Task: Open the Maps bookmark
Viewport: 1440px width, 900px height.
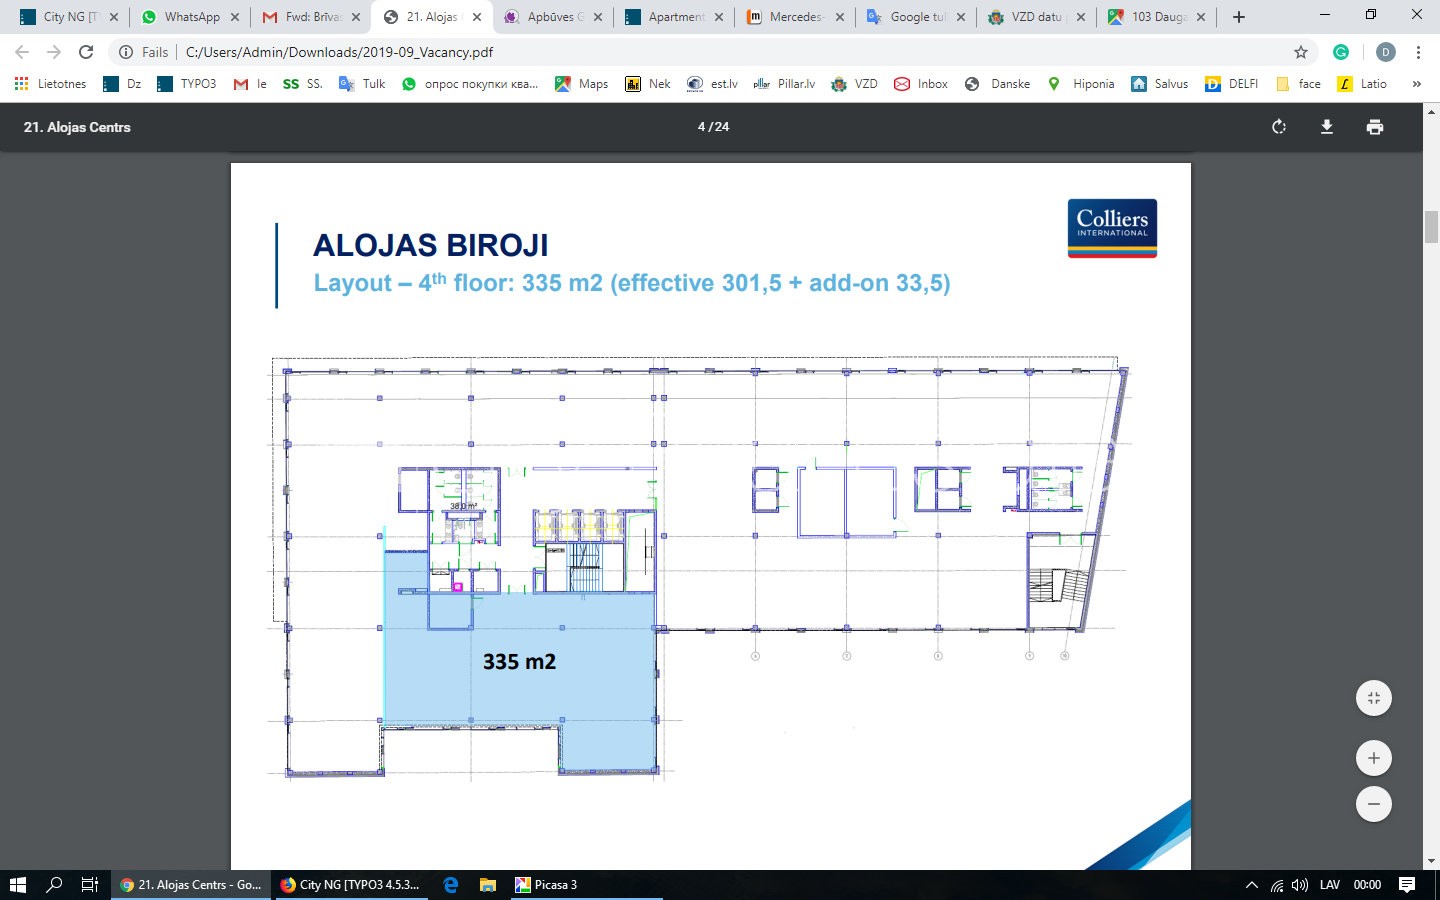Action: 582,84
